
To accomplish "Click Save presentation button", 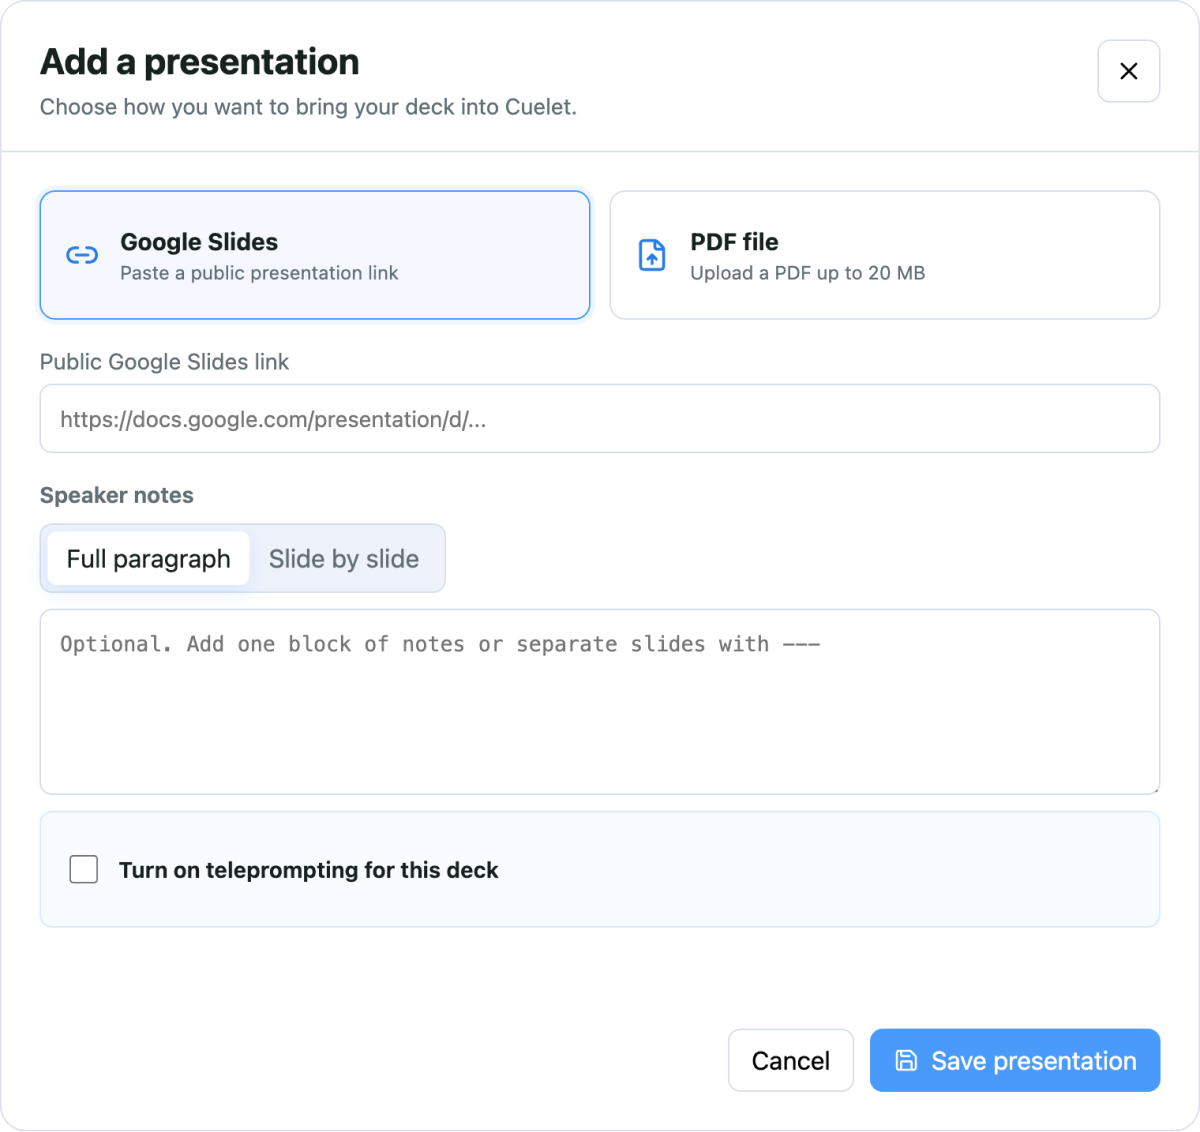I will click(x=1015, y=1060).
